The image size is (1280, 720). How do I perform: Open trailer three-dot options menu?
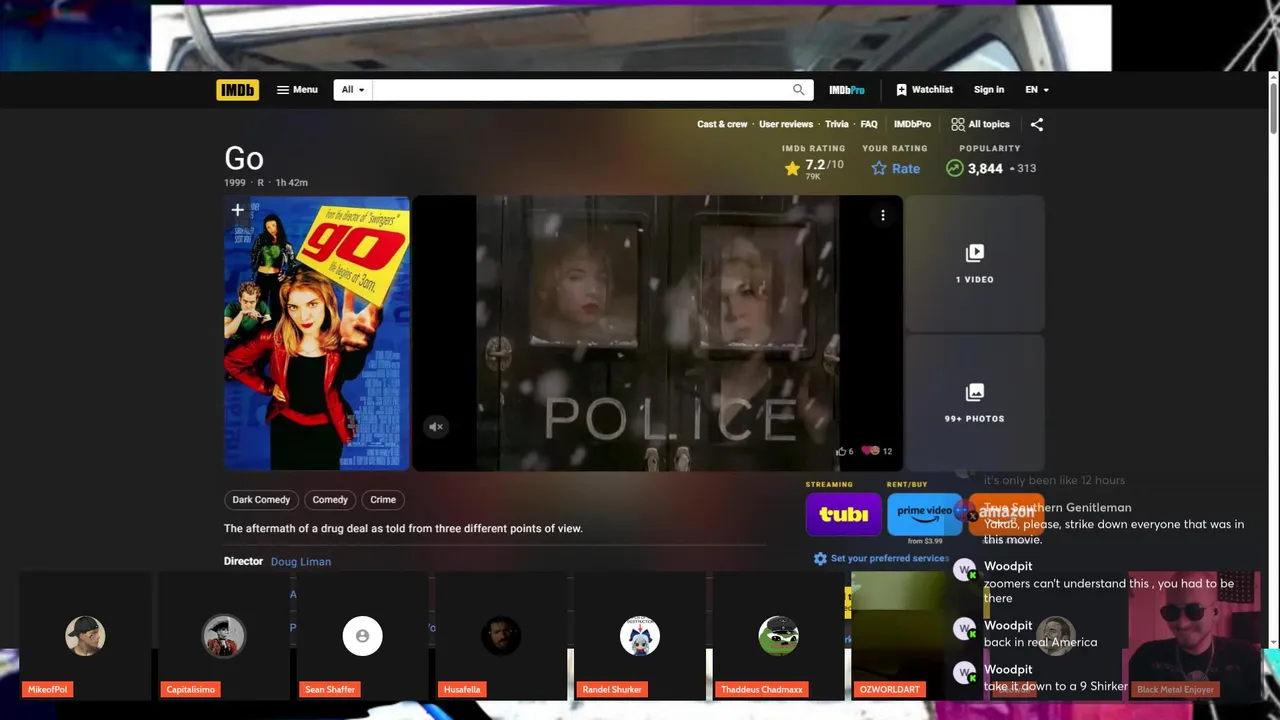[x=882, y=215]
